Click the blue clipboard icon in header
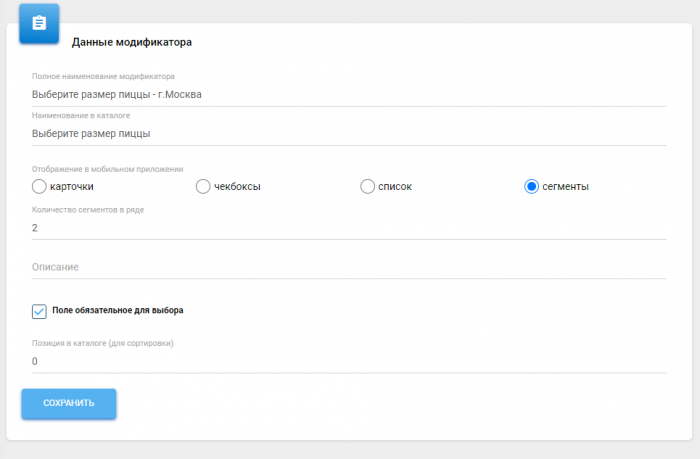This screenshot has width=700, height=459. tap(39, 23)
